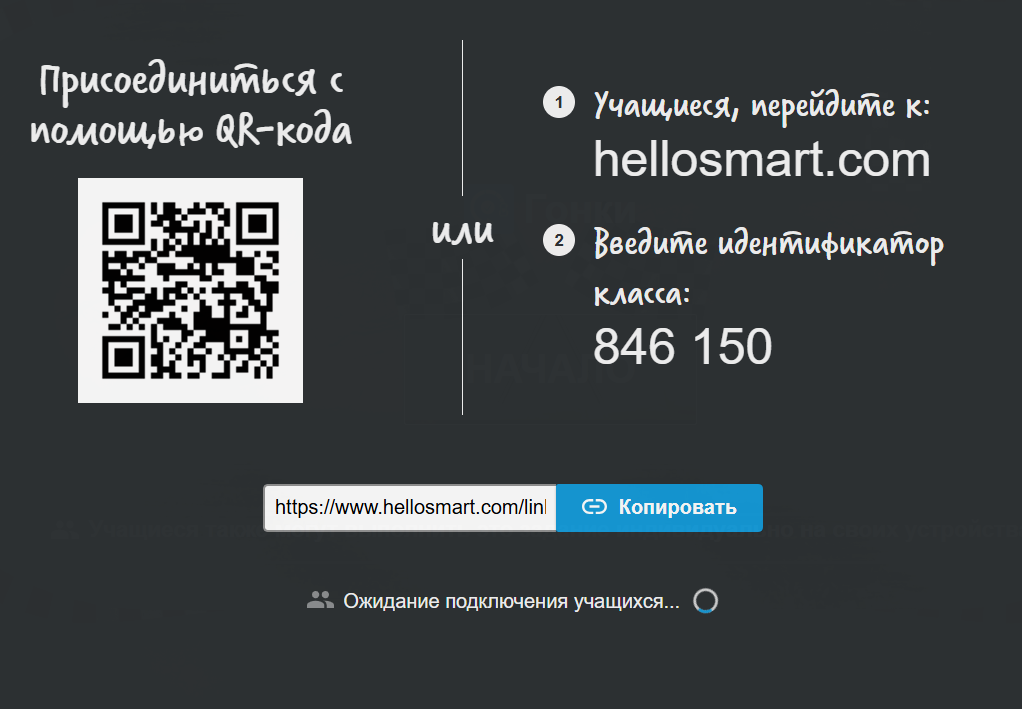Click the QR code's top-left finder square
This screenshot has height=709, width=1022.
click(x=124, y=224)
